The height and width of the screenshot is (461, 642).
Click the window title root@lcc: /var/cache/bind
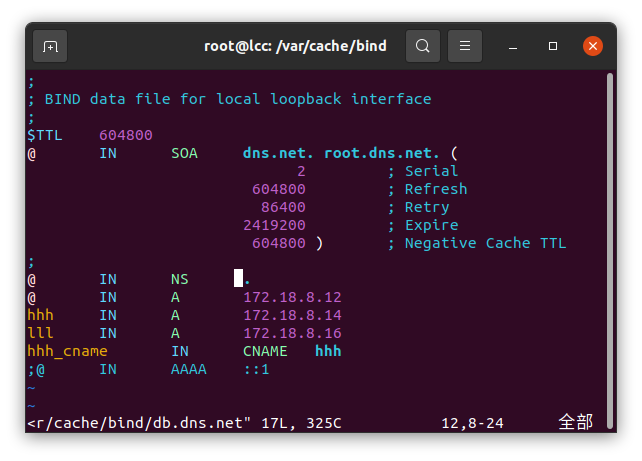point(295,46)
